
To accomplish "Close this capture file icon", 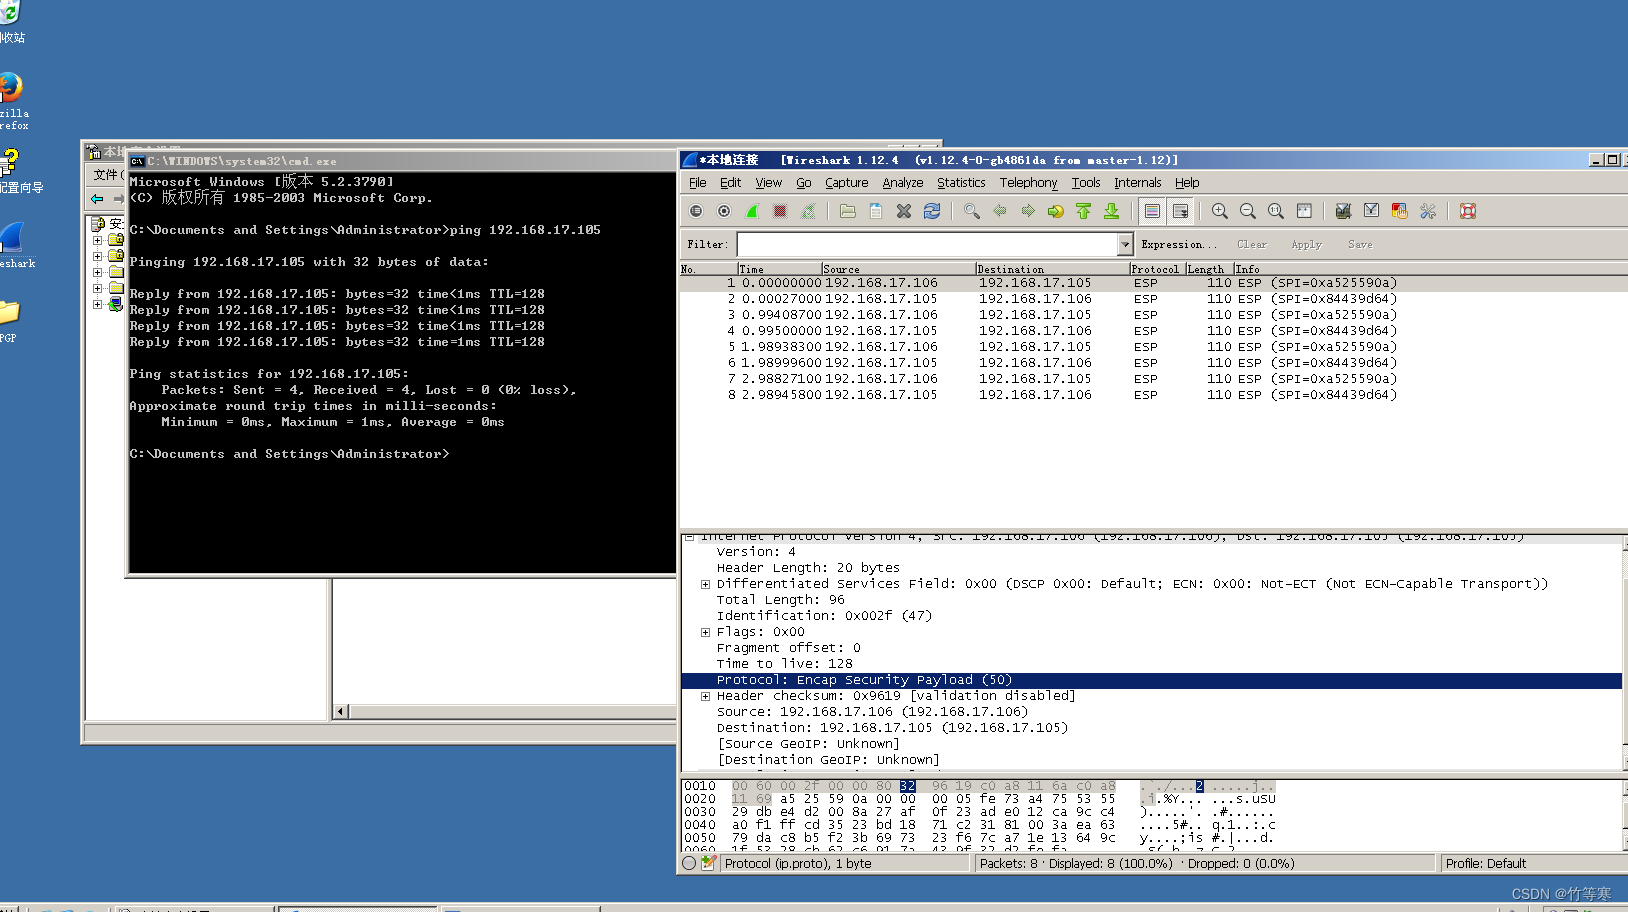I will tap(904, 211).
